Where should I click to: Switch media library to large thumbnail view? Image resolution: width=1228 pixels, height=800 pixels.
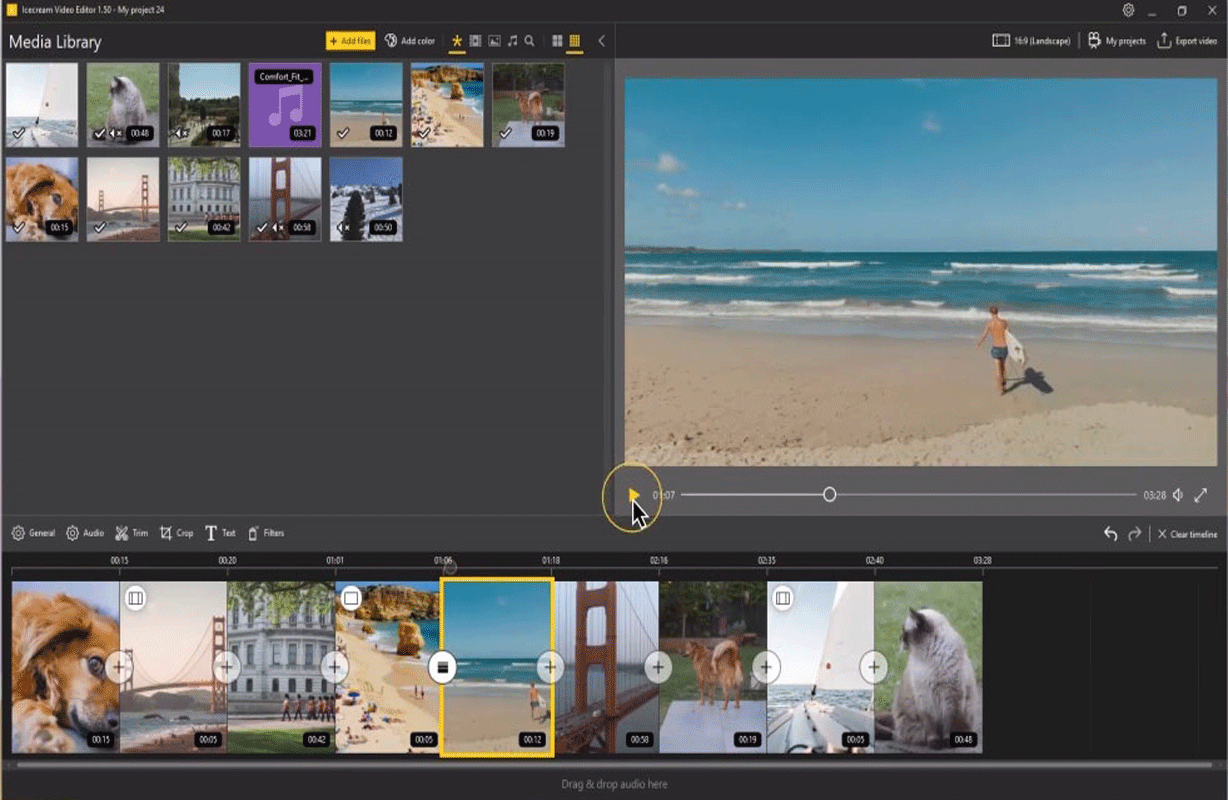pyautogui.click(x=557, y=41)
